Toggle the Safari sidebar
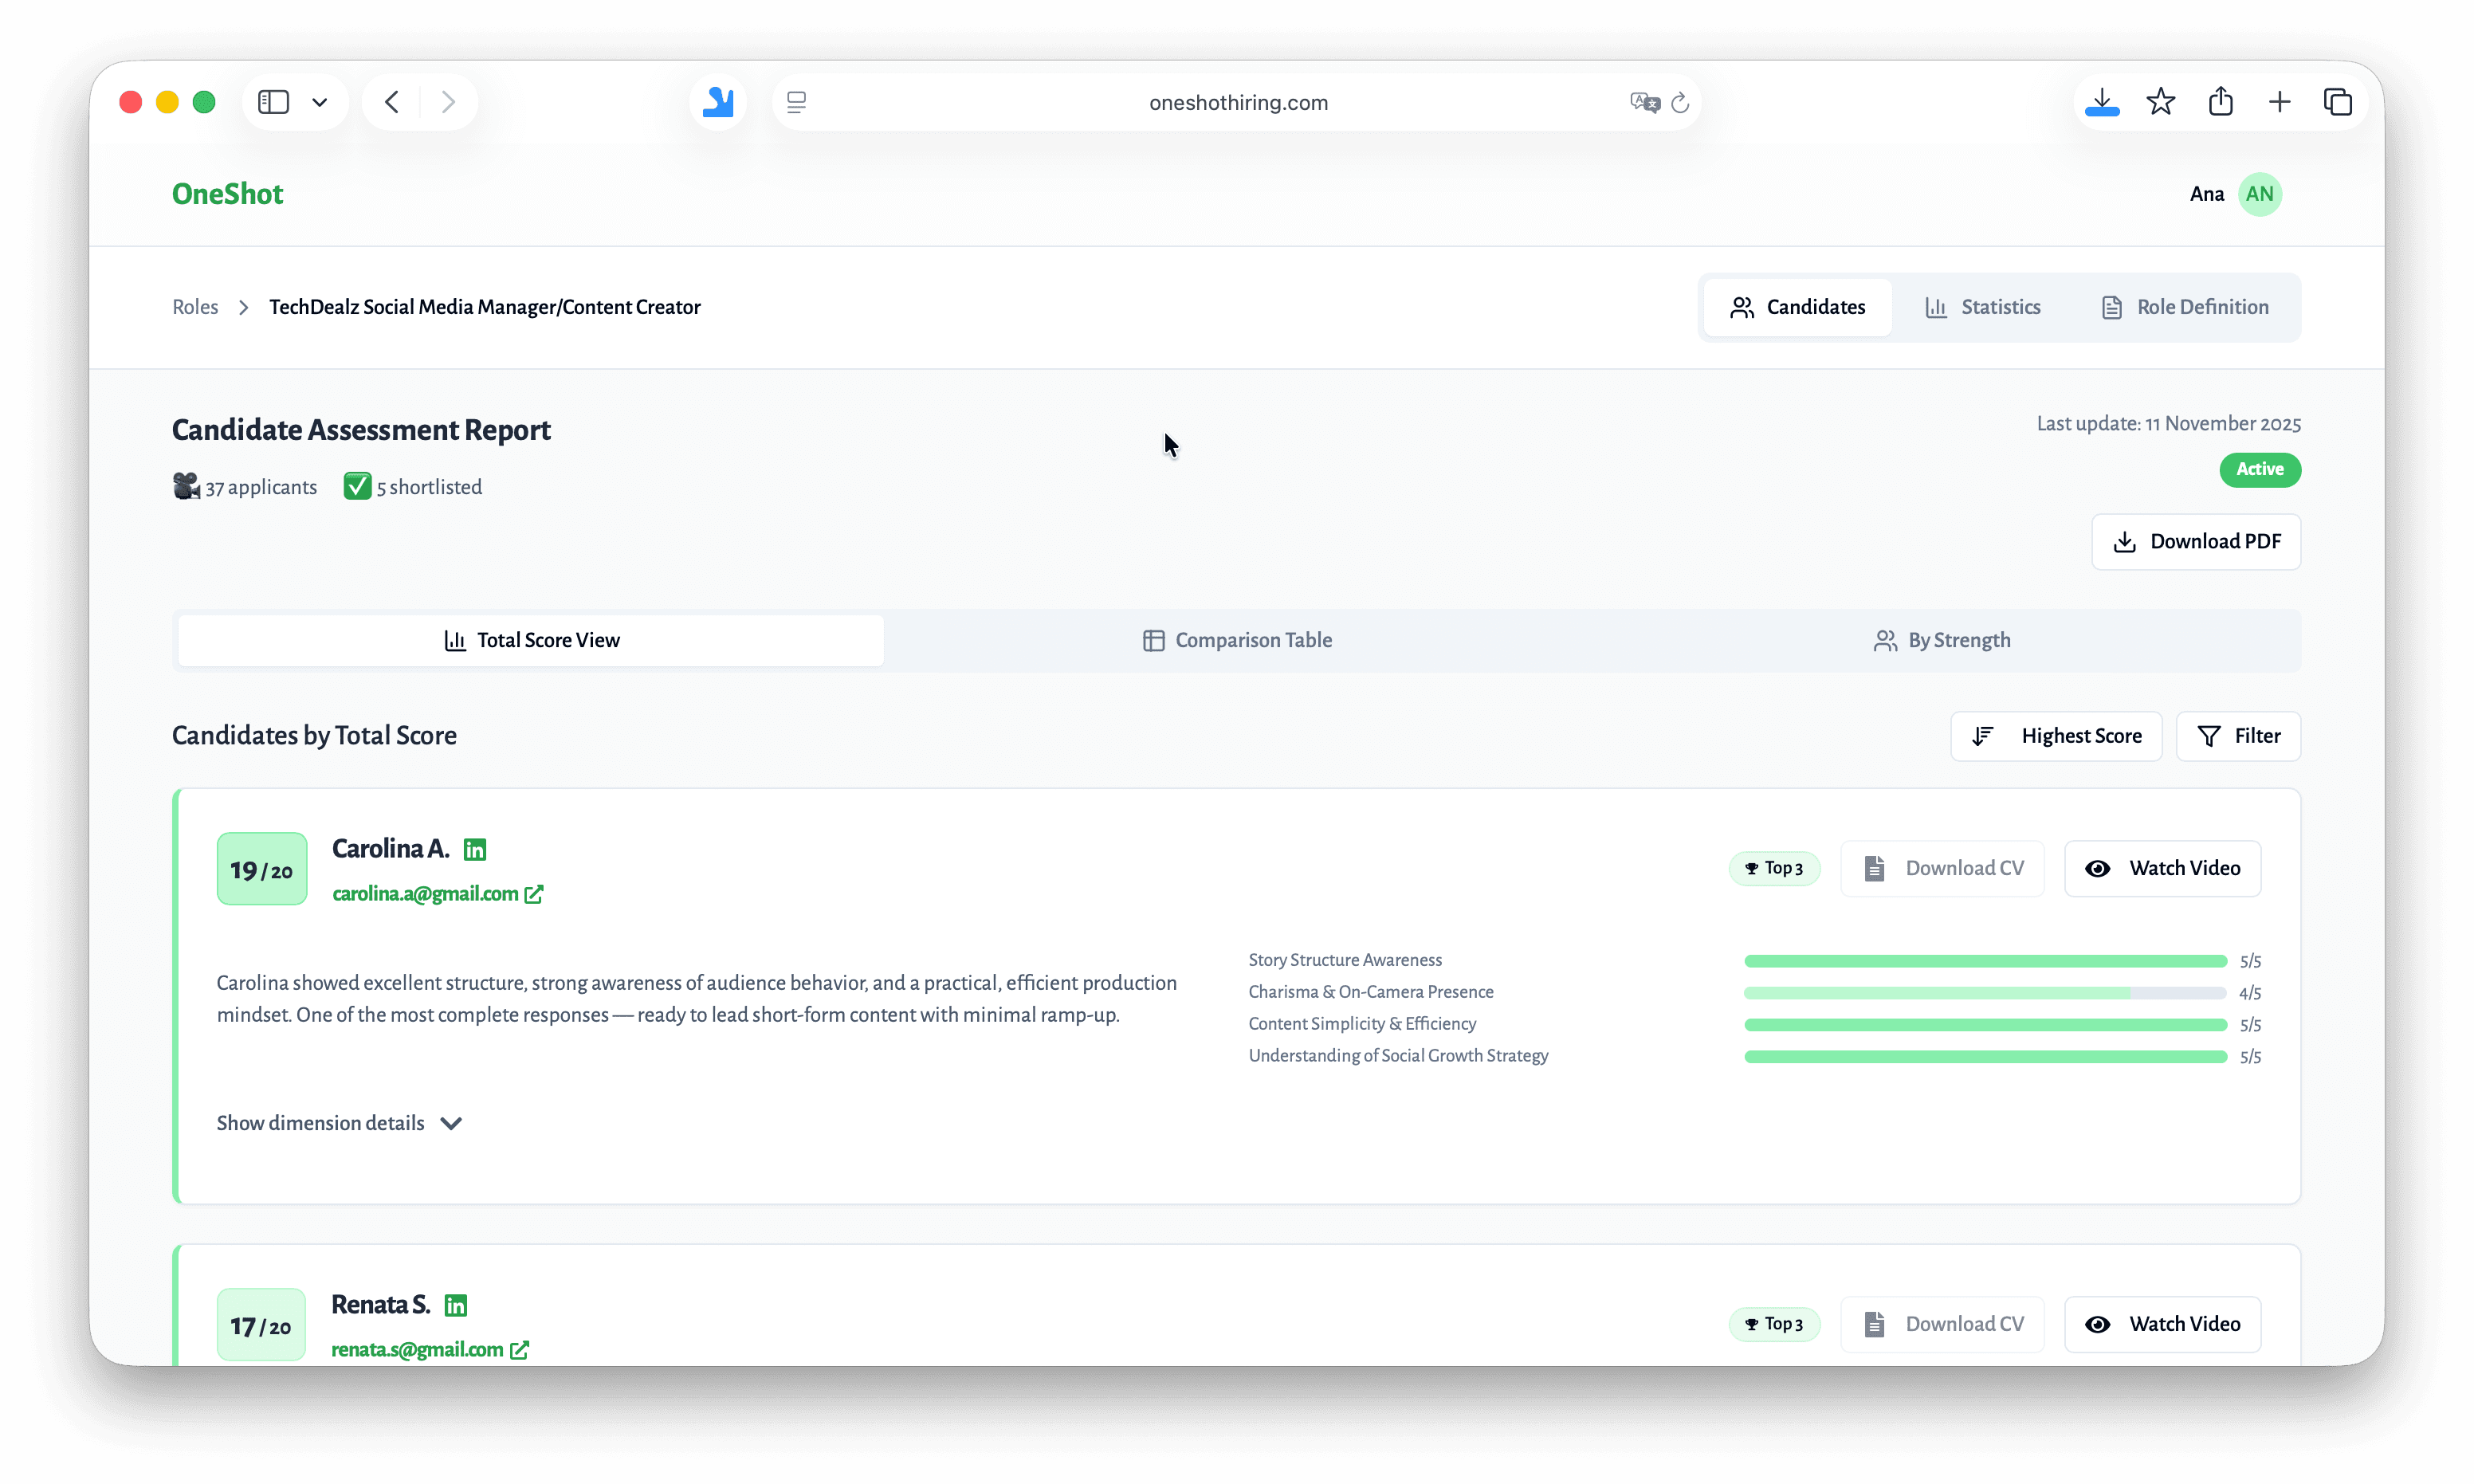The image size is (2474, 1484). 273,102
